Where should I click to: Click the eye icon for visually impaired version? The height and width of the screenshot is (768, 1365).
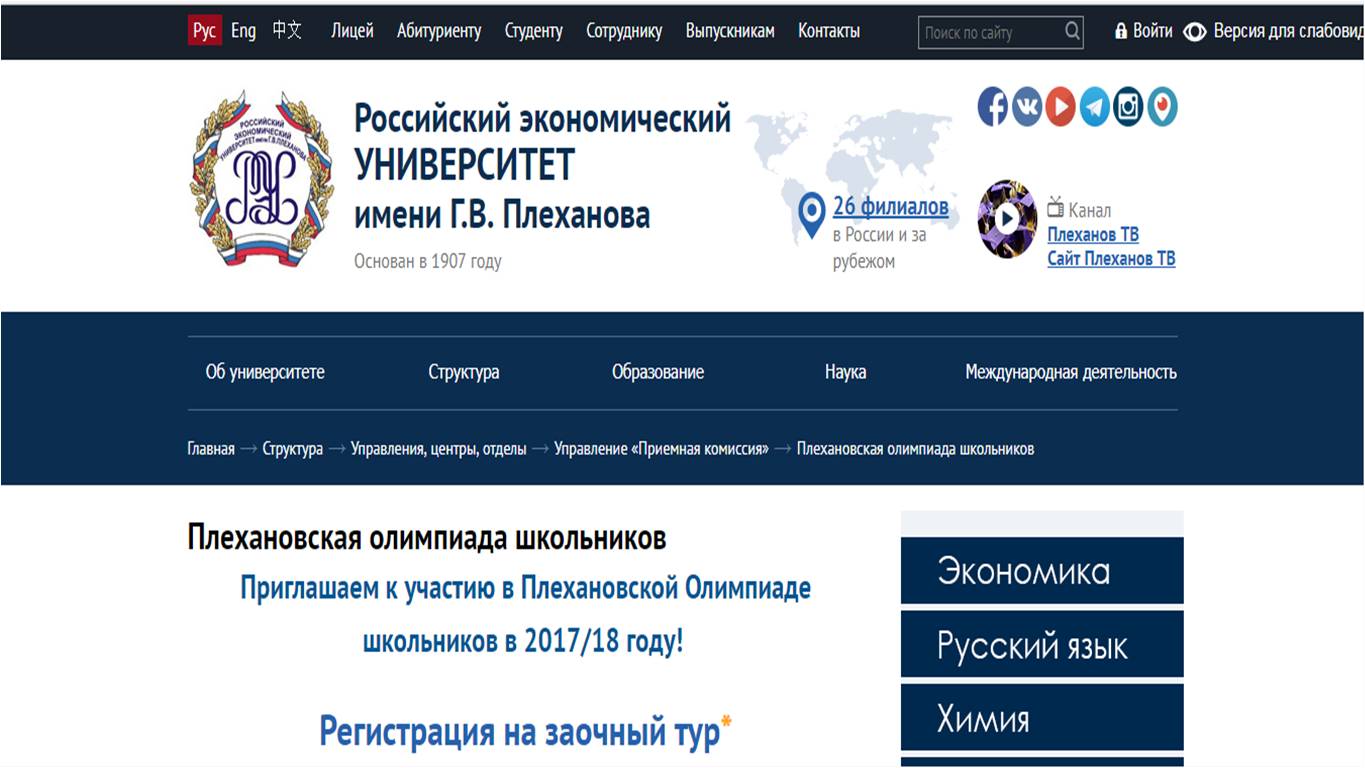tap(1194, 32)
